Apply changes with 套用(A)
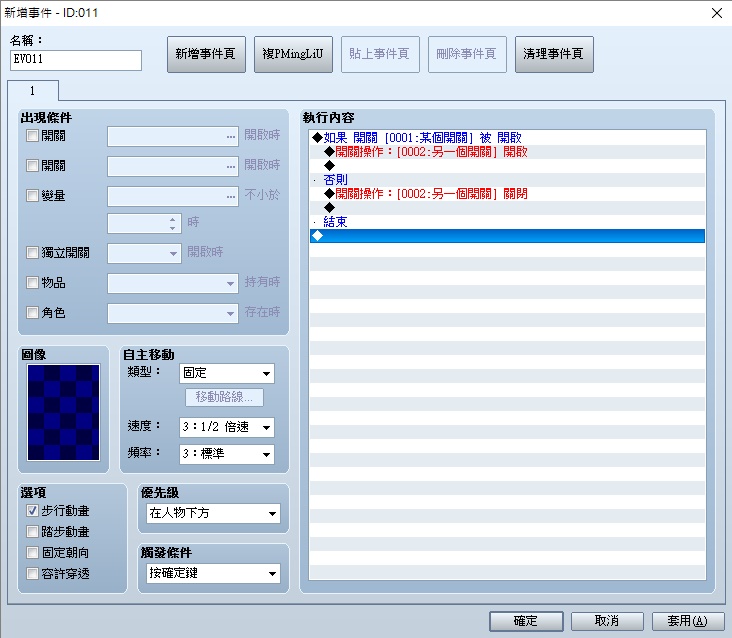Viewport: 732px width, 638px height. 688,621
